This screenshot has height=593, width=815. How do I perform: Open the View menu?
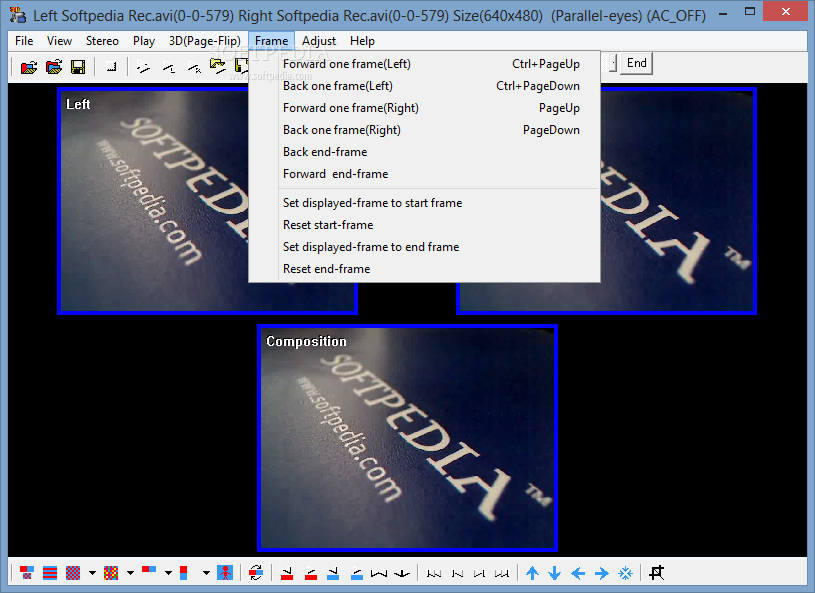click(x=59, y=41)
